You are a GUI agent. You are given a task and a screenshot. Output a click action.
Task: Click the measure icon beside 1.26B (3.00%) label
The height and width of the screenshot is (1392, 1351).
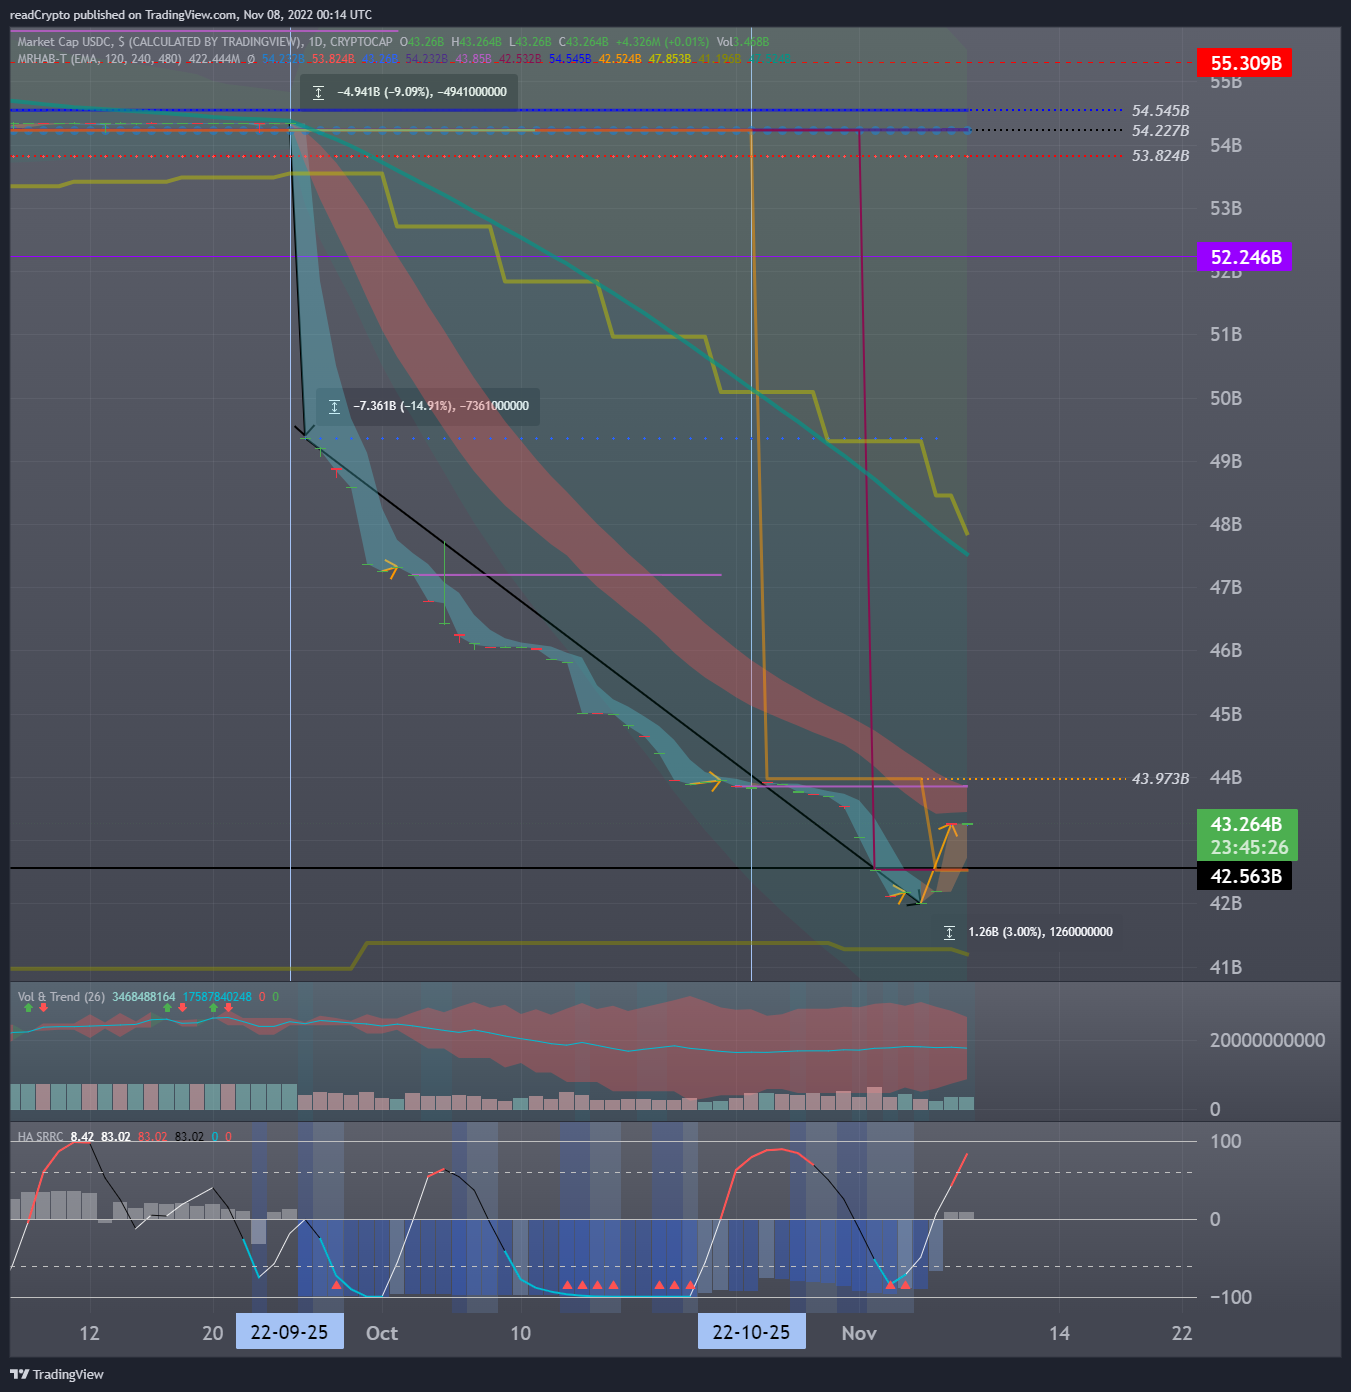click(x=949, y=932)
